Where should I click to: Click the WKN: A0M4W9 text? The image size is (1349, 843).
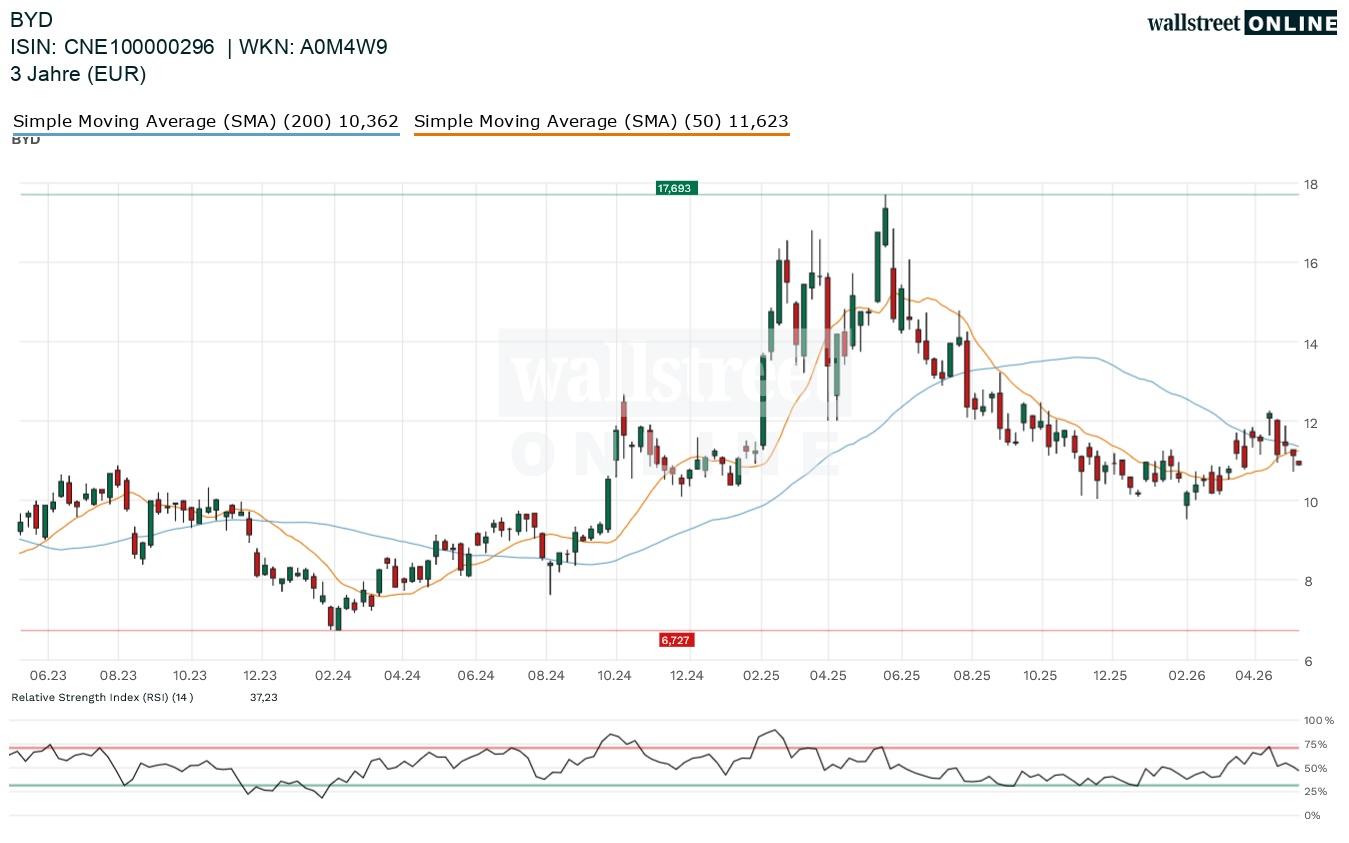312,47
